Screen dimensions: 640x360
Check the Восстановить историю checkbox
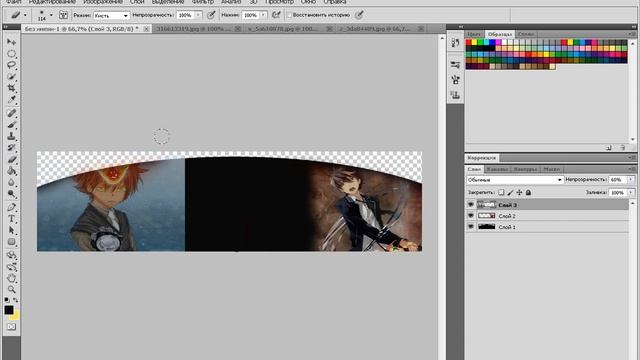[x=289, y=15]
